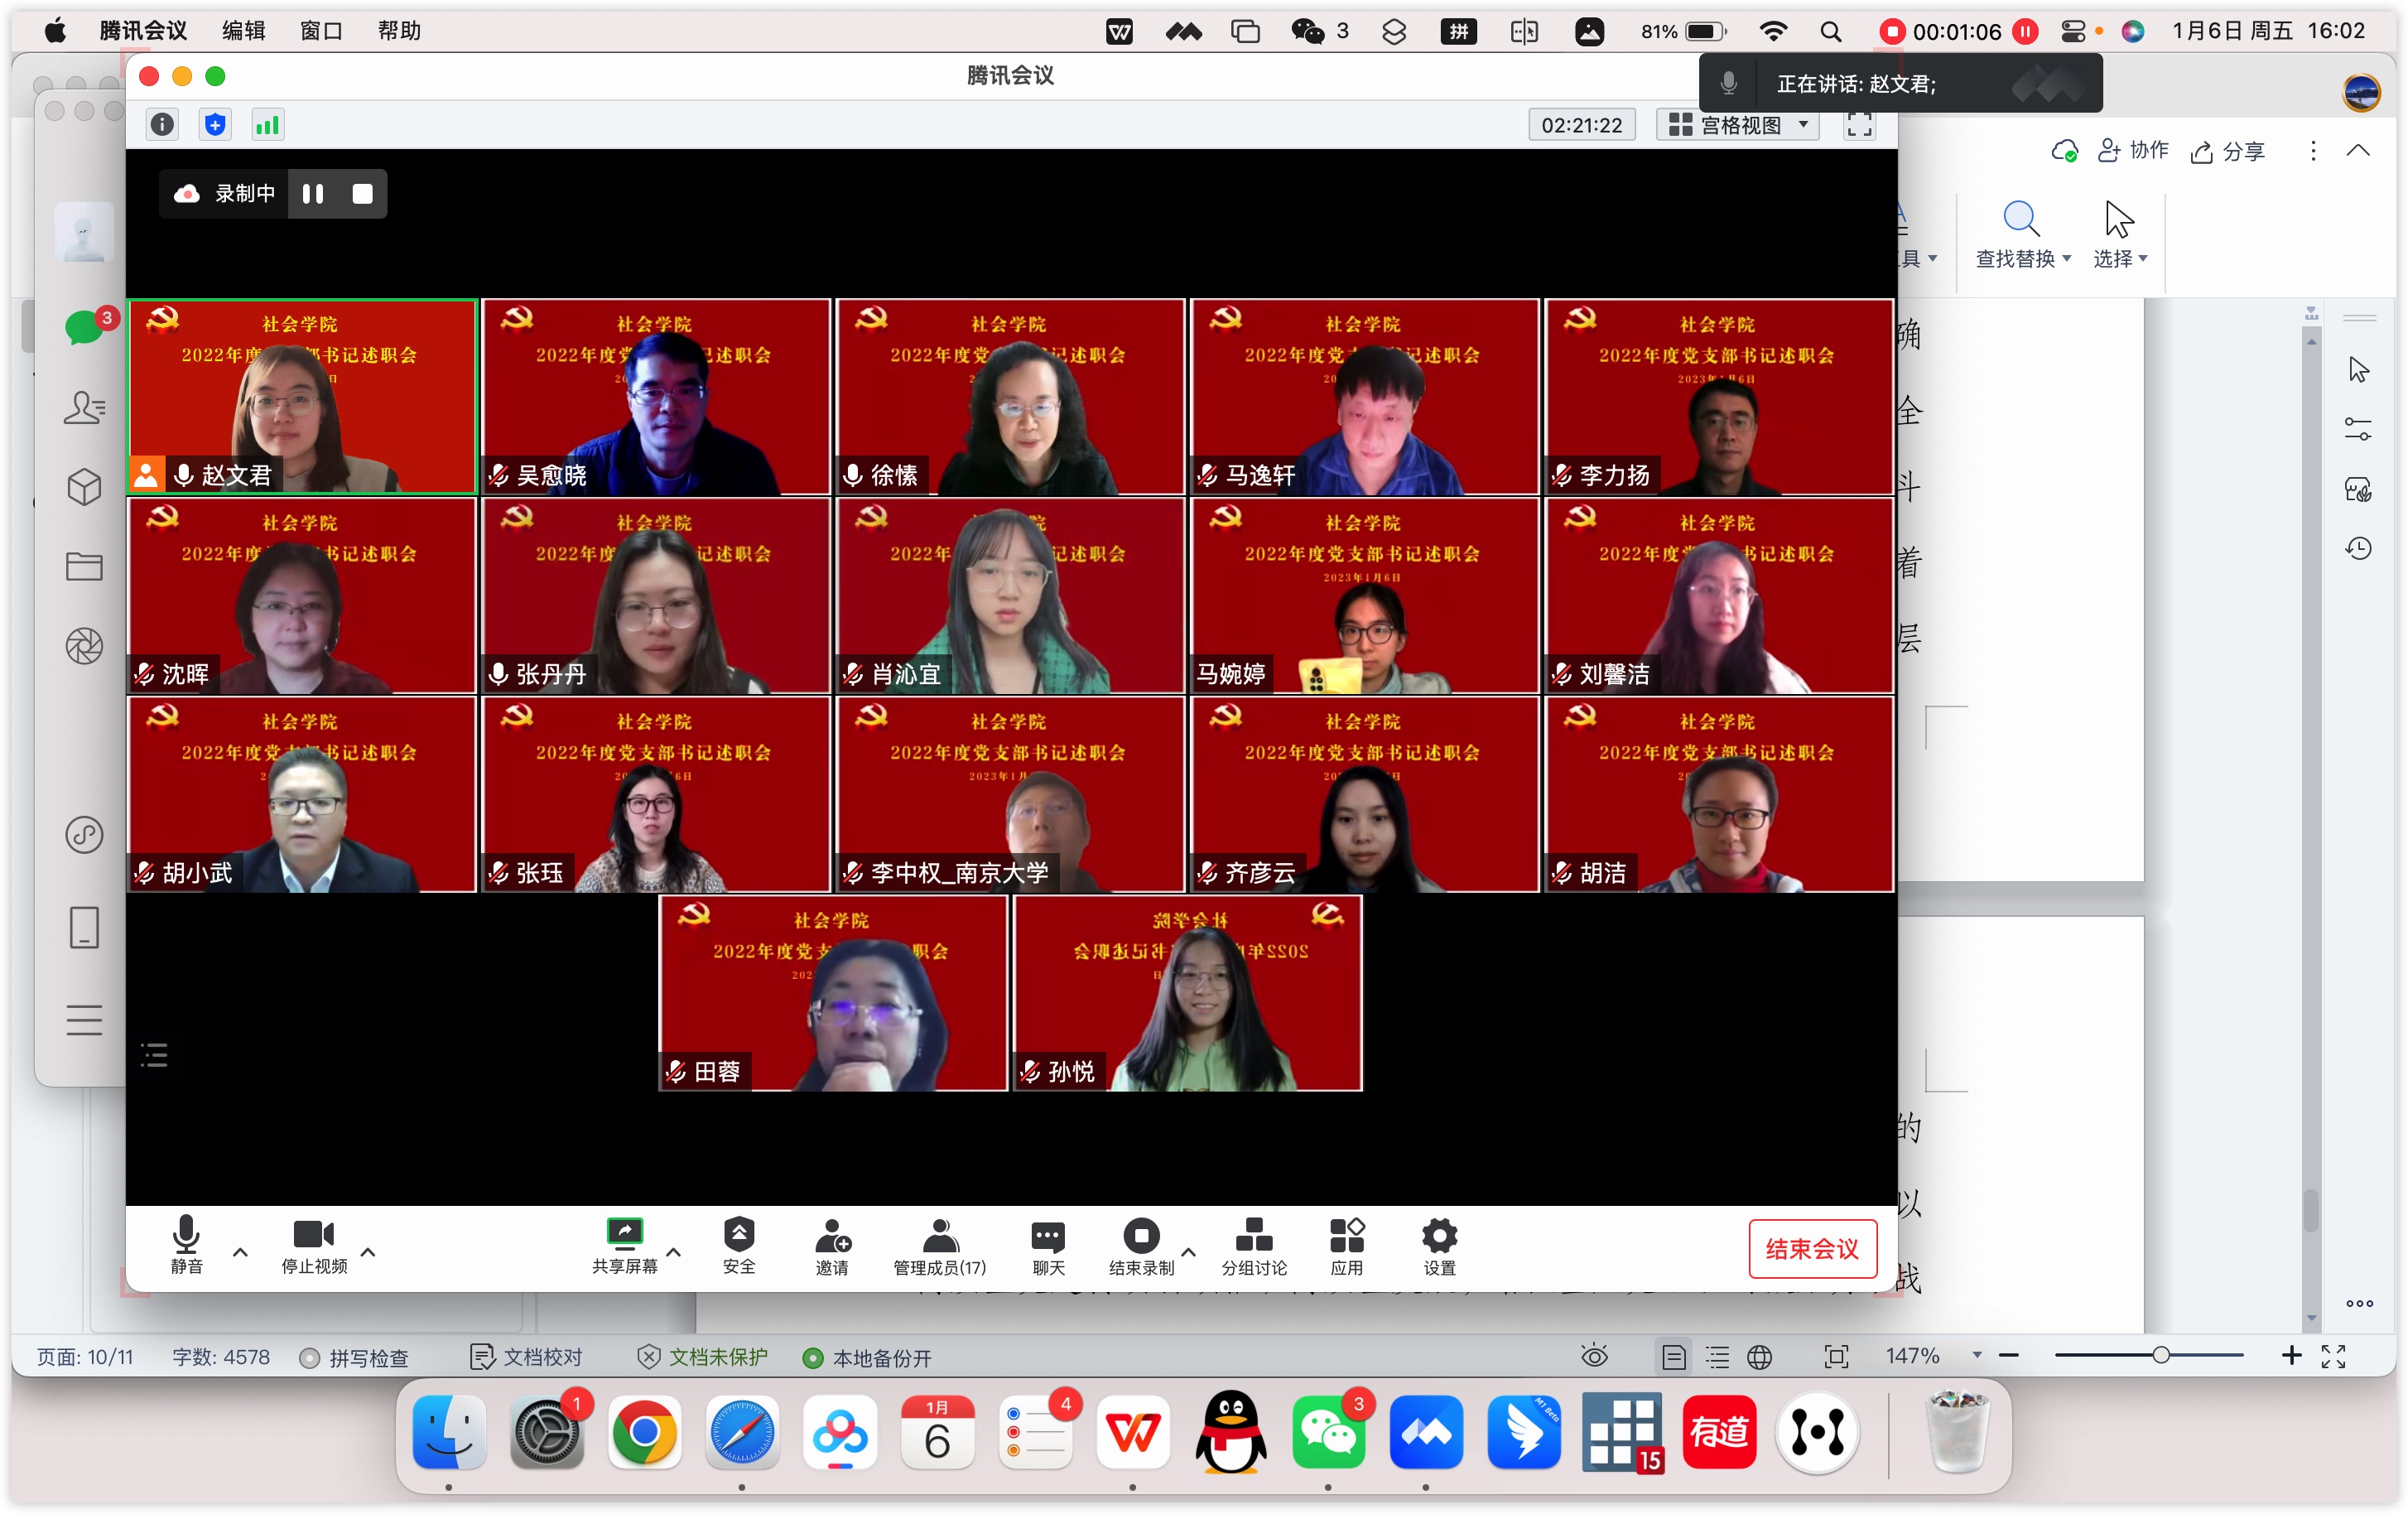Adjust the document zoom slider

click(x=2160, y=1356)
